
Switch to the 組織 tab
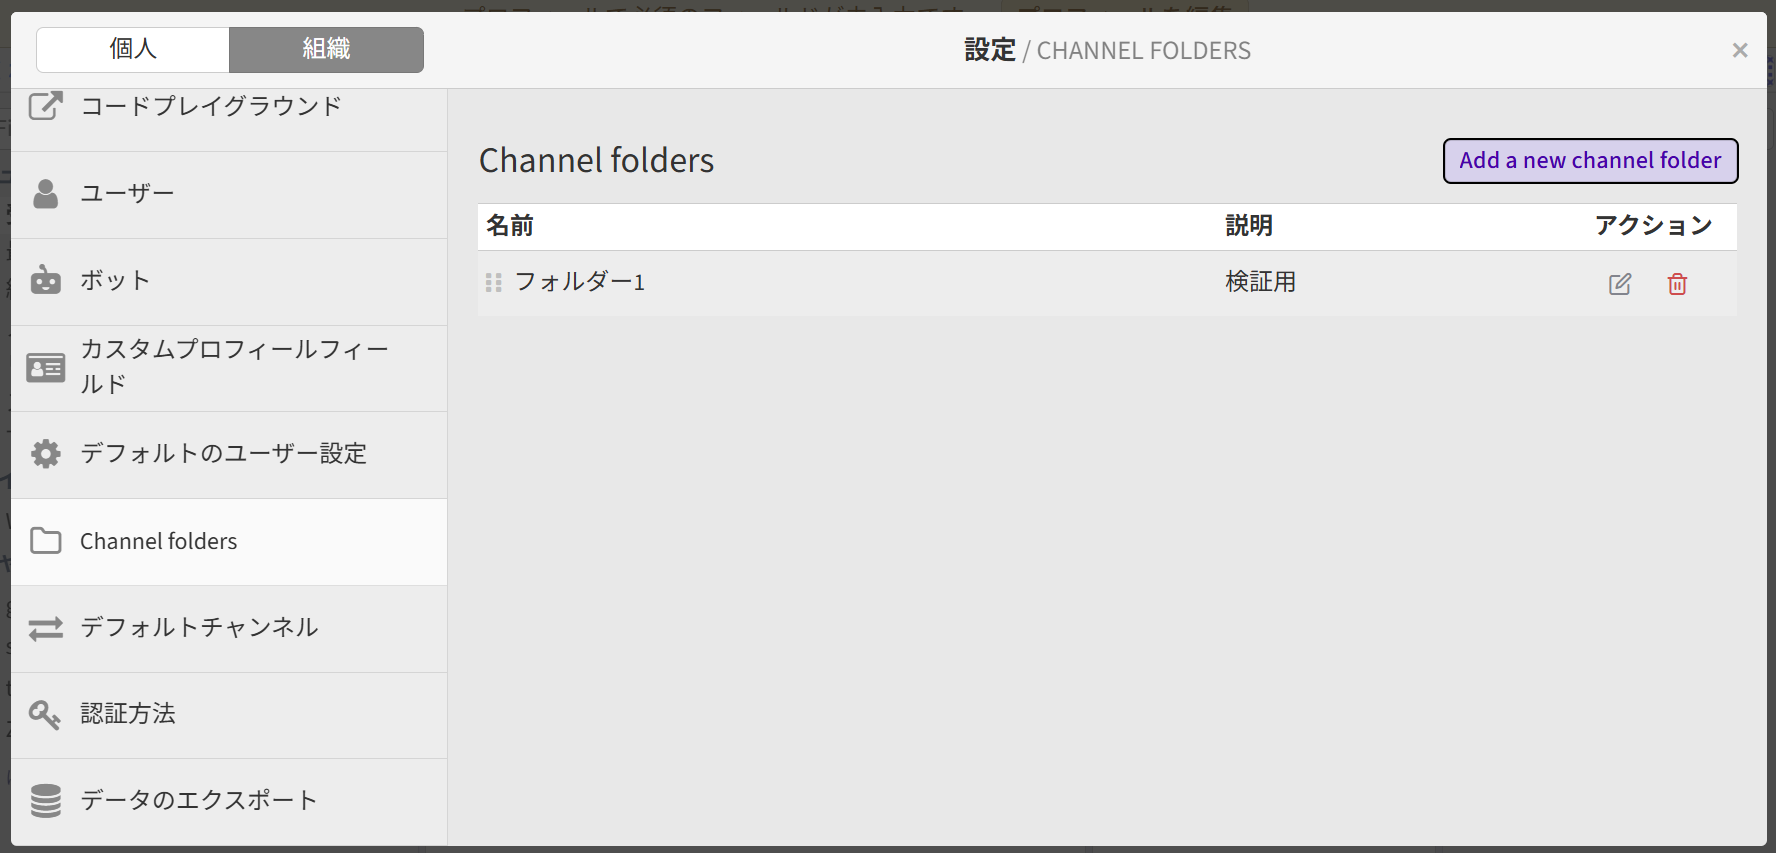[326, 49]
